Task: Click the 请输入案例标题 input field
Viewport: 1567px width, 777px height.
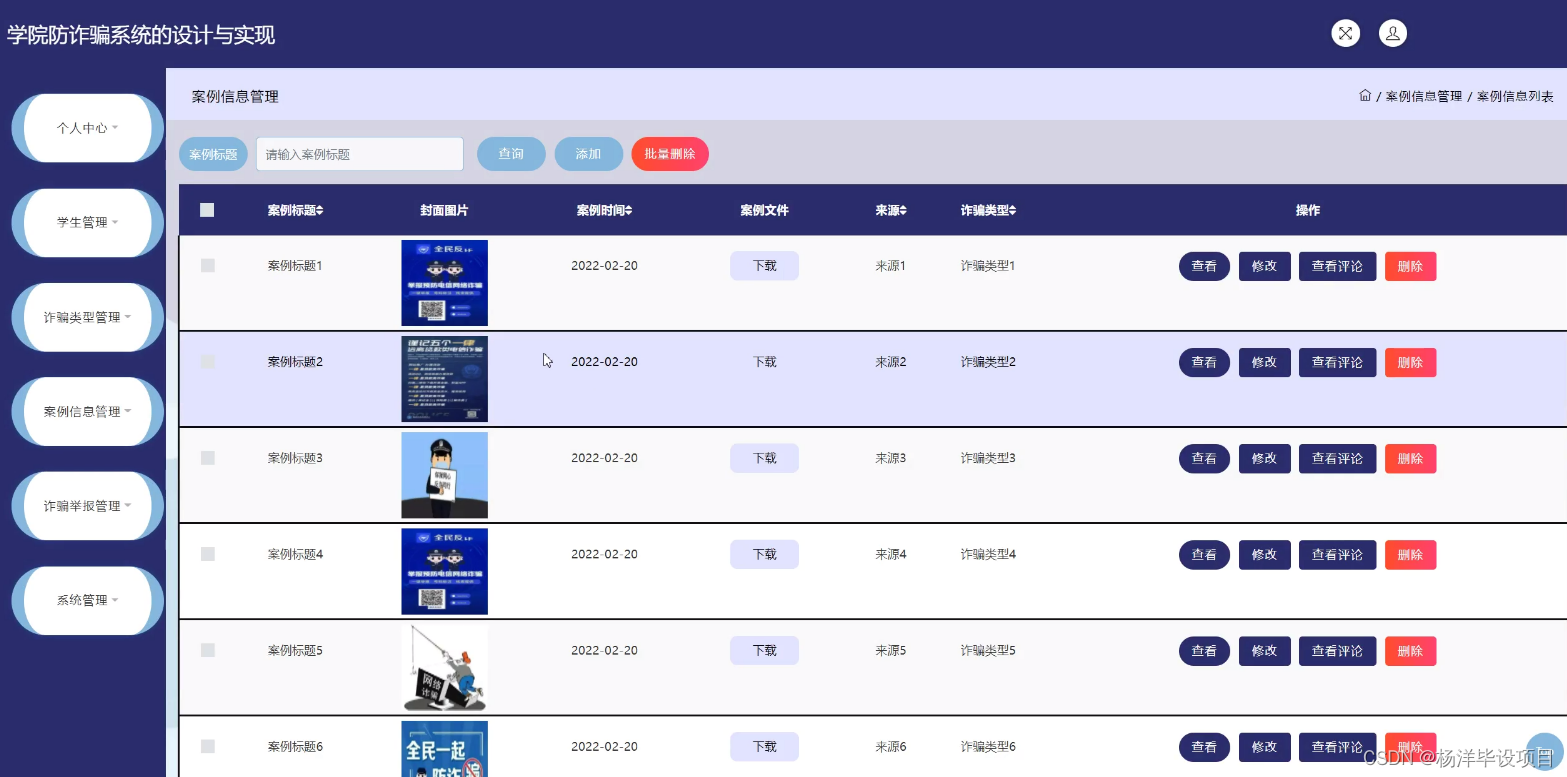Action: 359,153
